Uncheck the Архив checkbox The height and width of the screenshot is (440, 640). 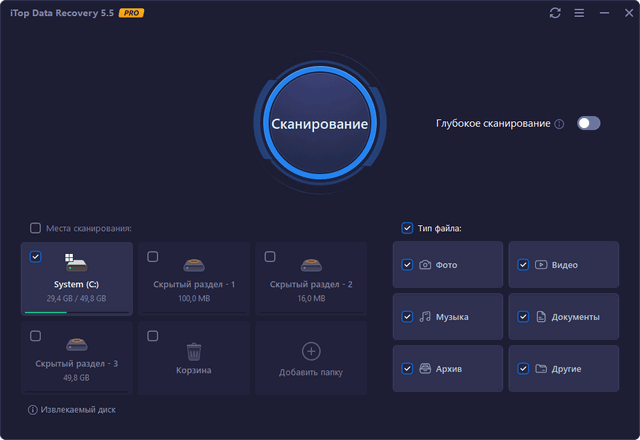407,369
